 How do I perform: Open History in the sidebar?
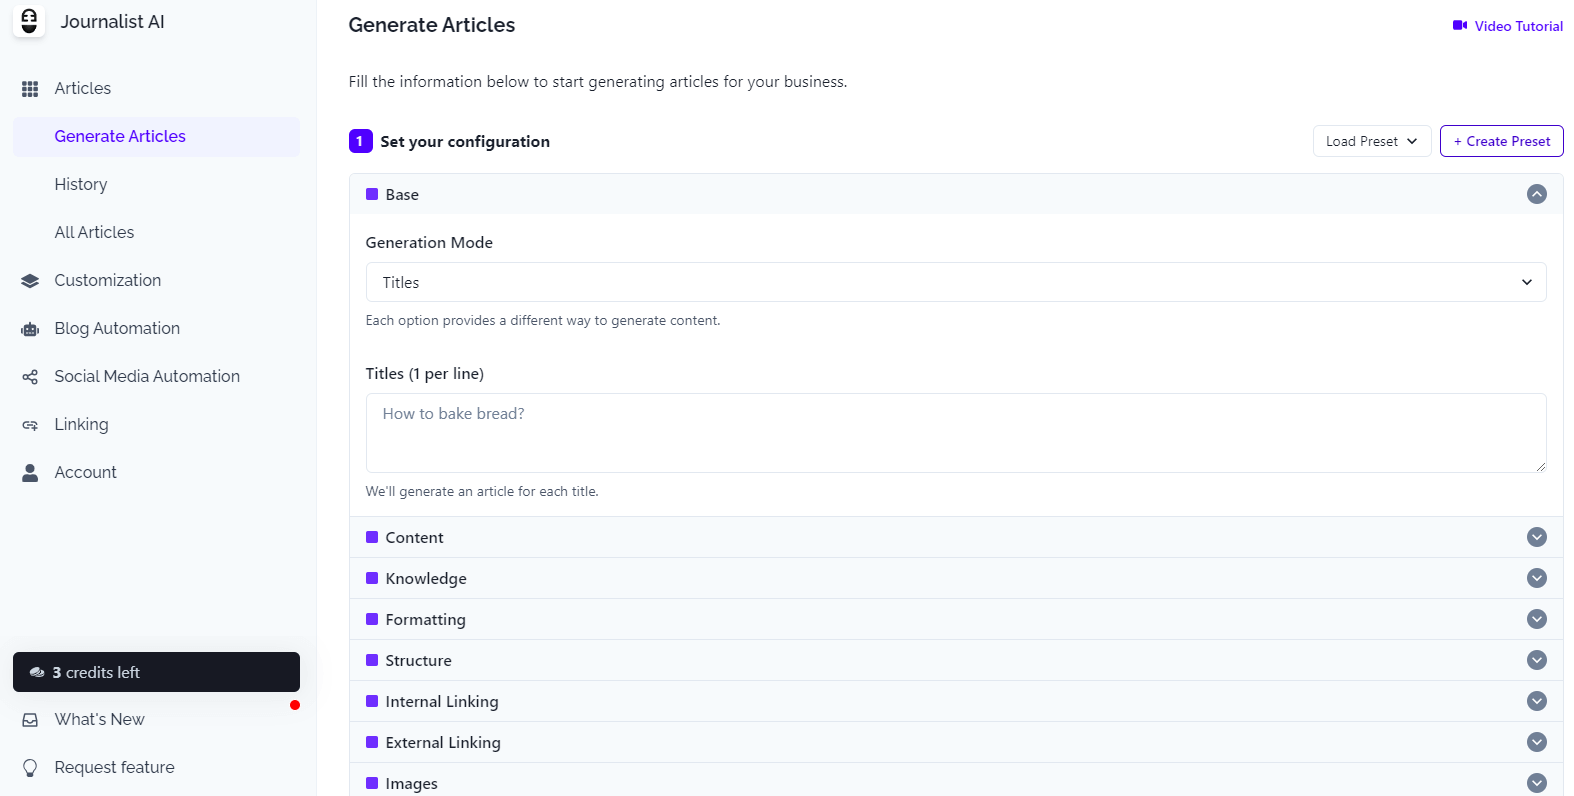(81, 184)
